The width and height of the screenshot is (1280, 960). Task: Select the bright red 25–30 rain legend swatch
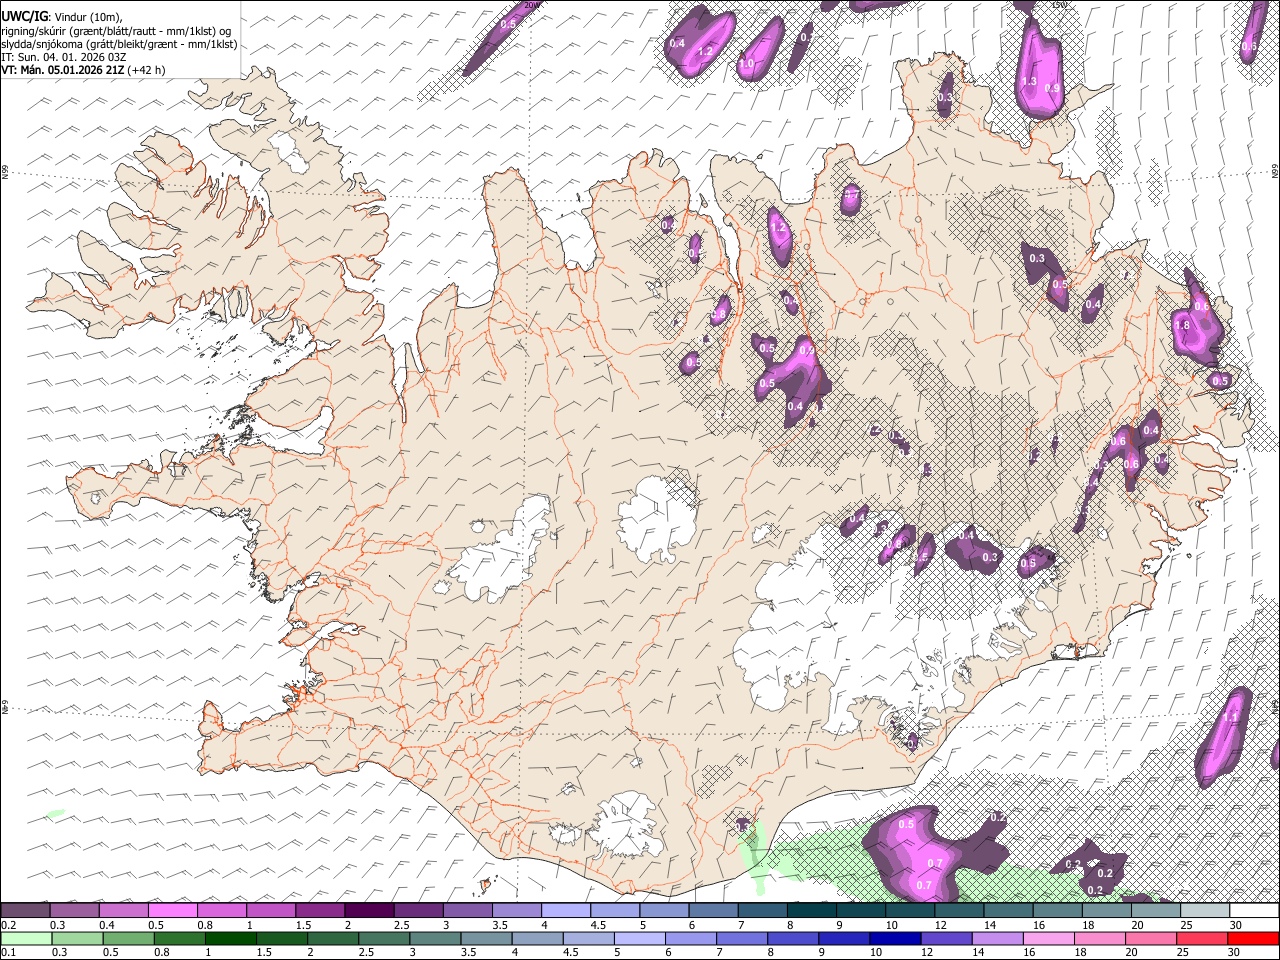coord(1254,939)
